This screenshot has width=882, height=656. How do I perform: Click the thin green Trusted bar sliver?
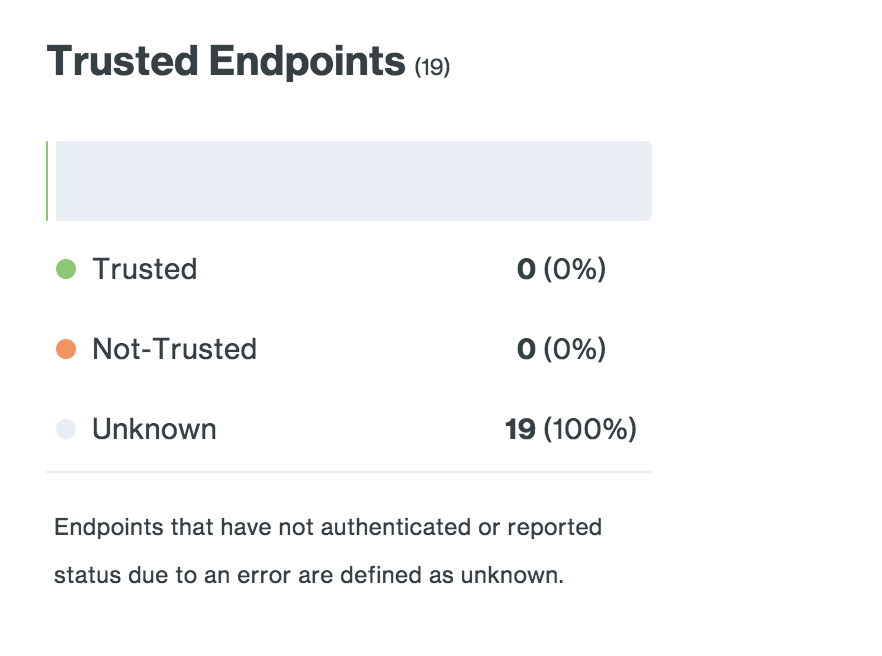point(47,181)
